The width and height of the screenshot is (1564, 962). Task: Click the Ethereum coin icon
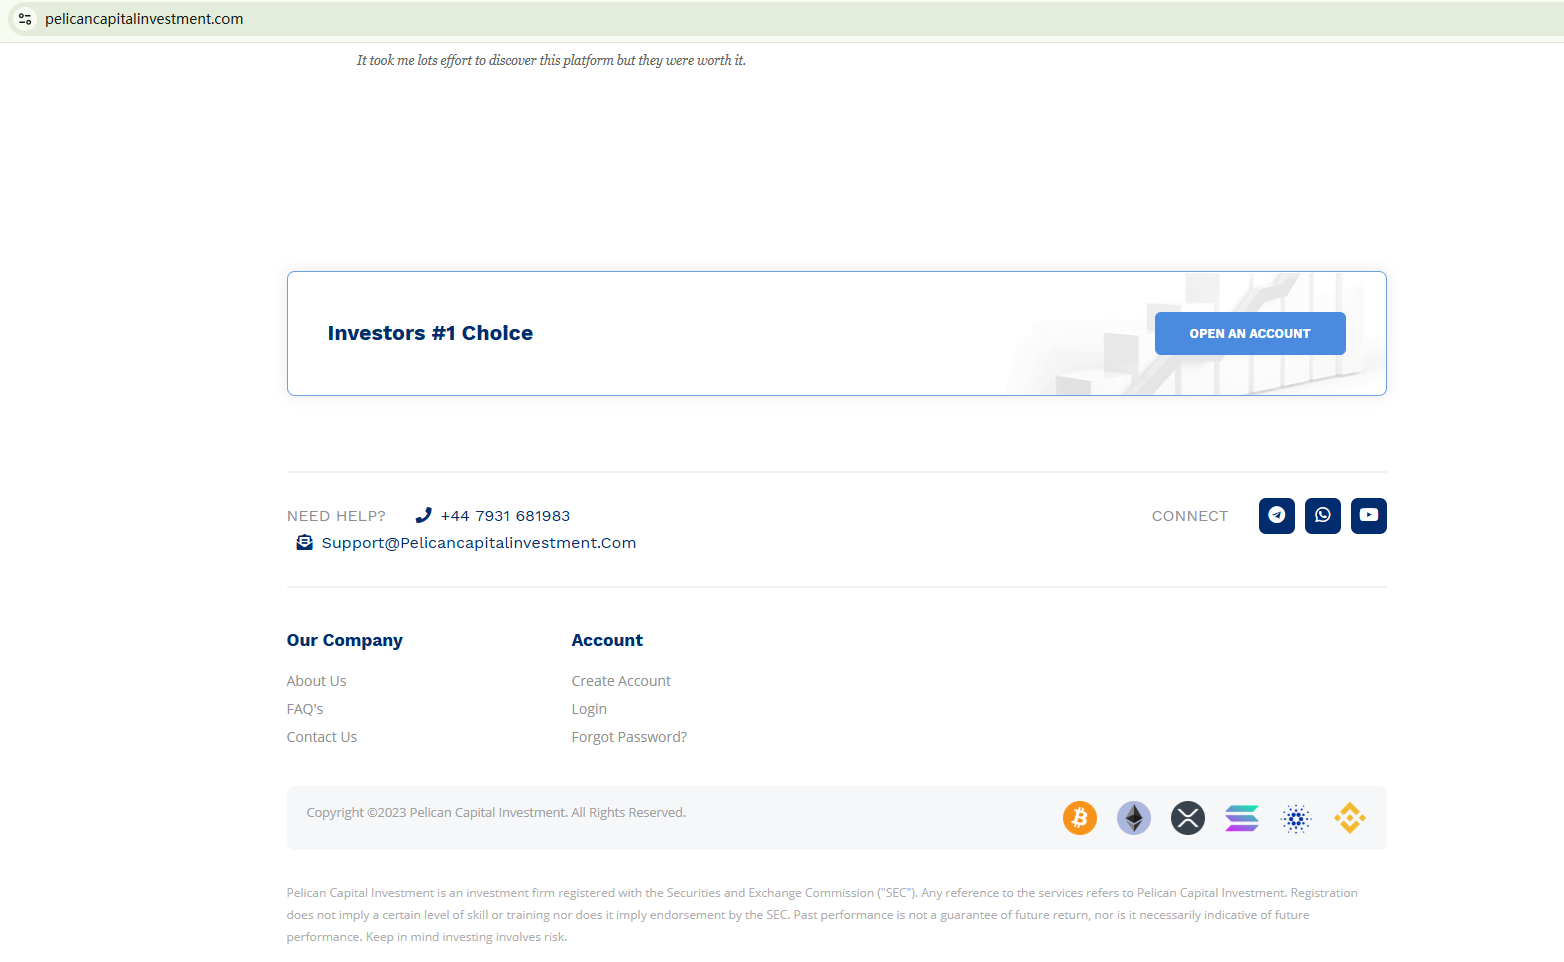[1133, 818]
